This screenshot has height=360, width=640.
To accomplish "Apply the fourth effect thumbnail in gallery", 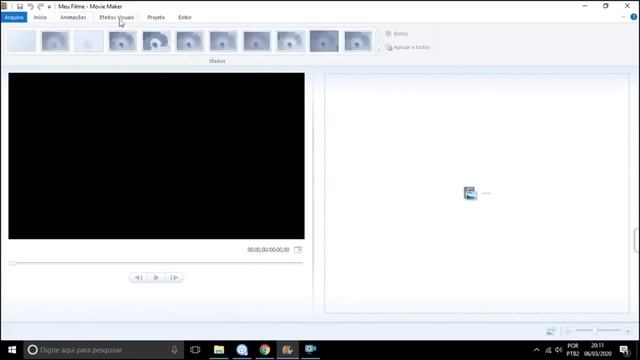I will (122, 41).
